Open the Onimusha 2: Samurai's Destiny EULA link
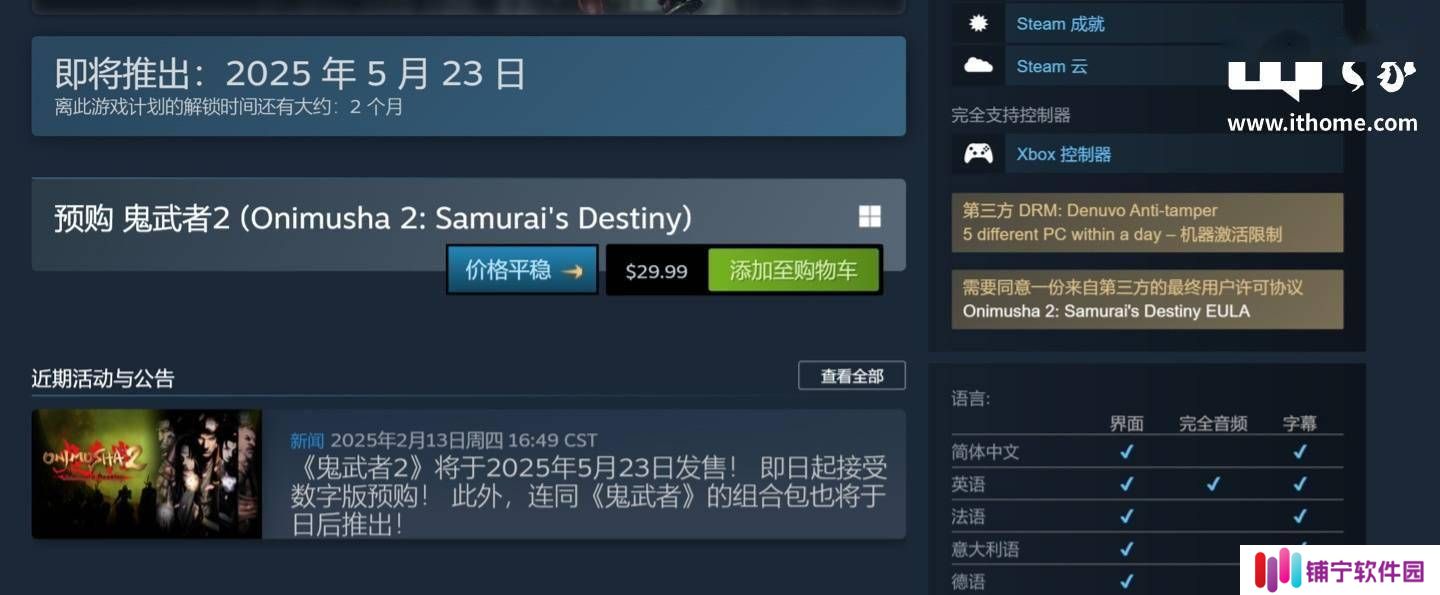 coord(1106,311)
